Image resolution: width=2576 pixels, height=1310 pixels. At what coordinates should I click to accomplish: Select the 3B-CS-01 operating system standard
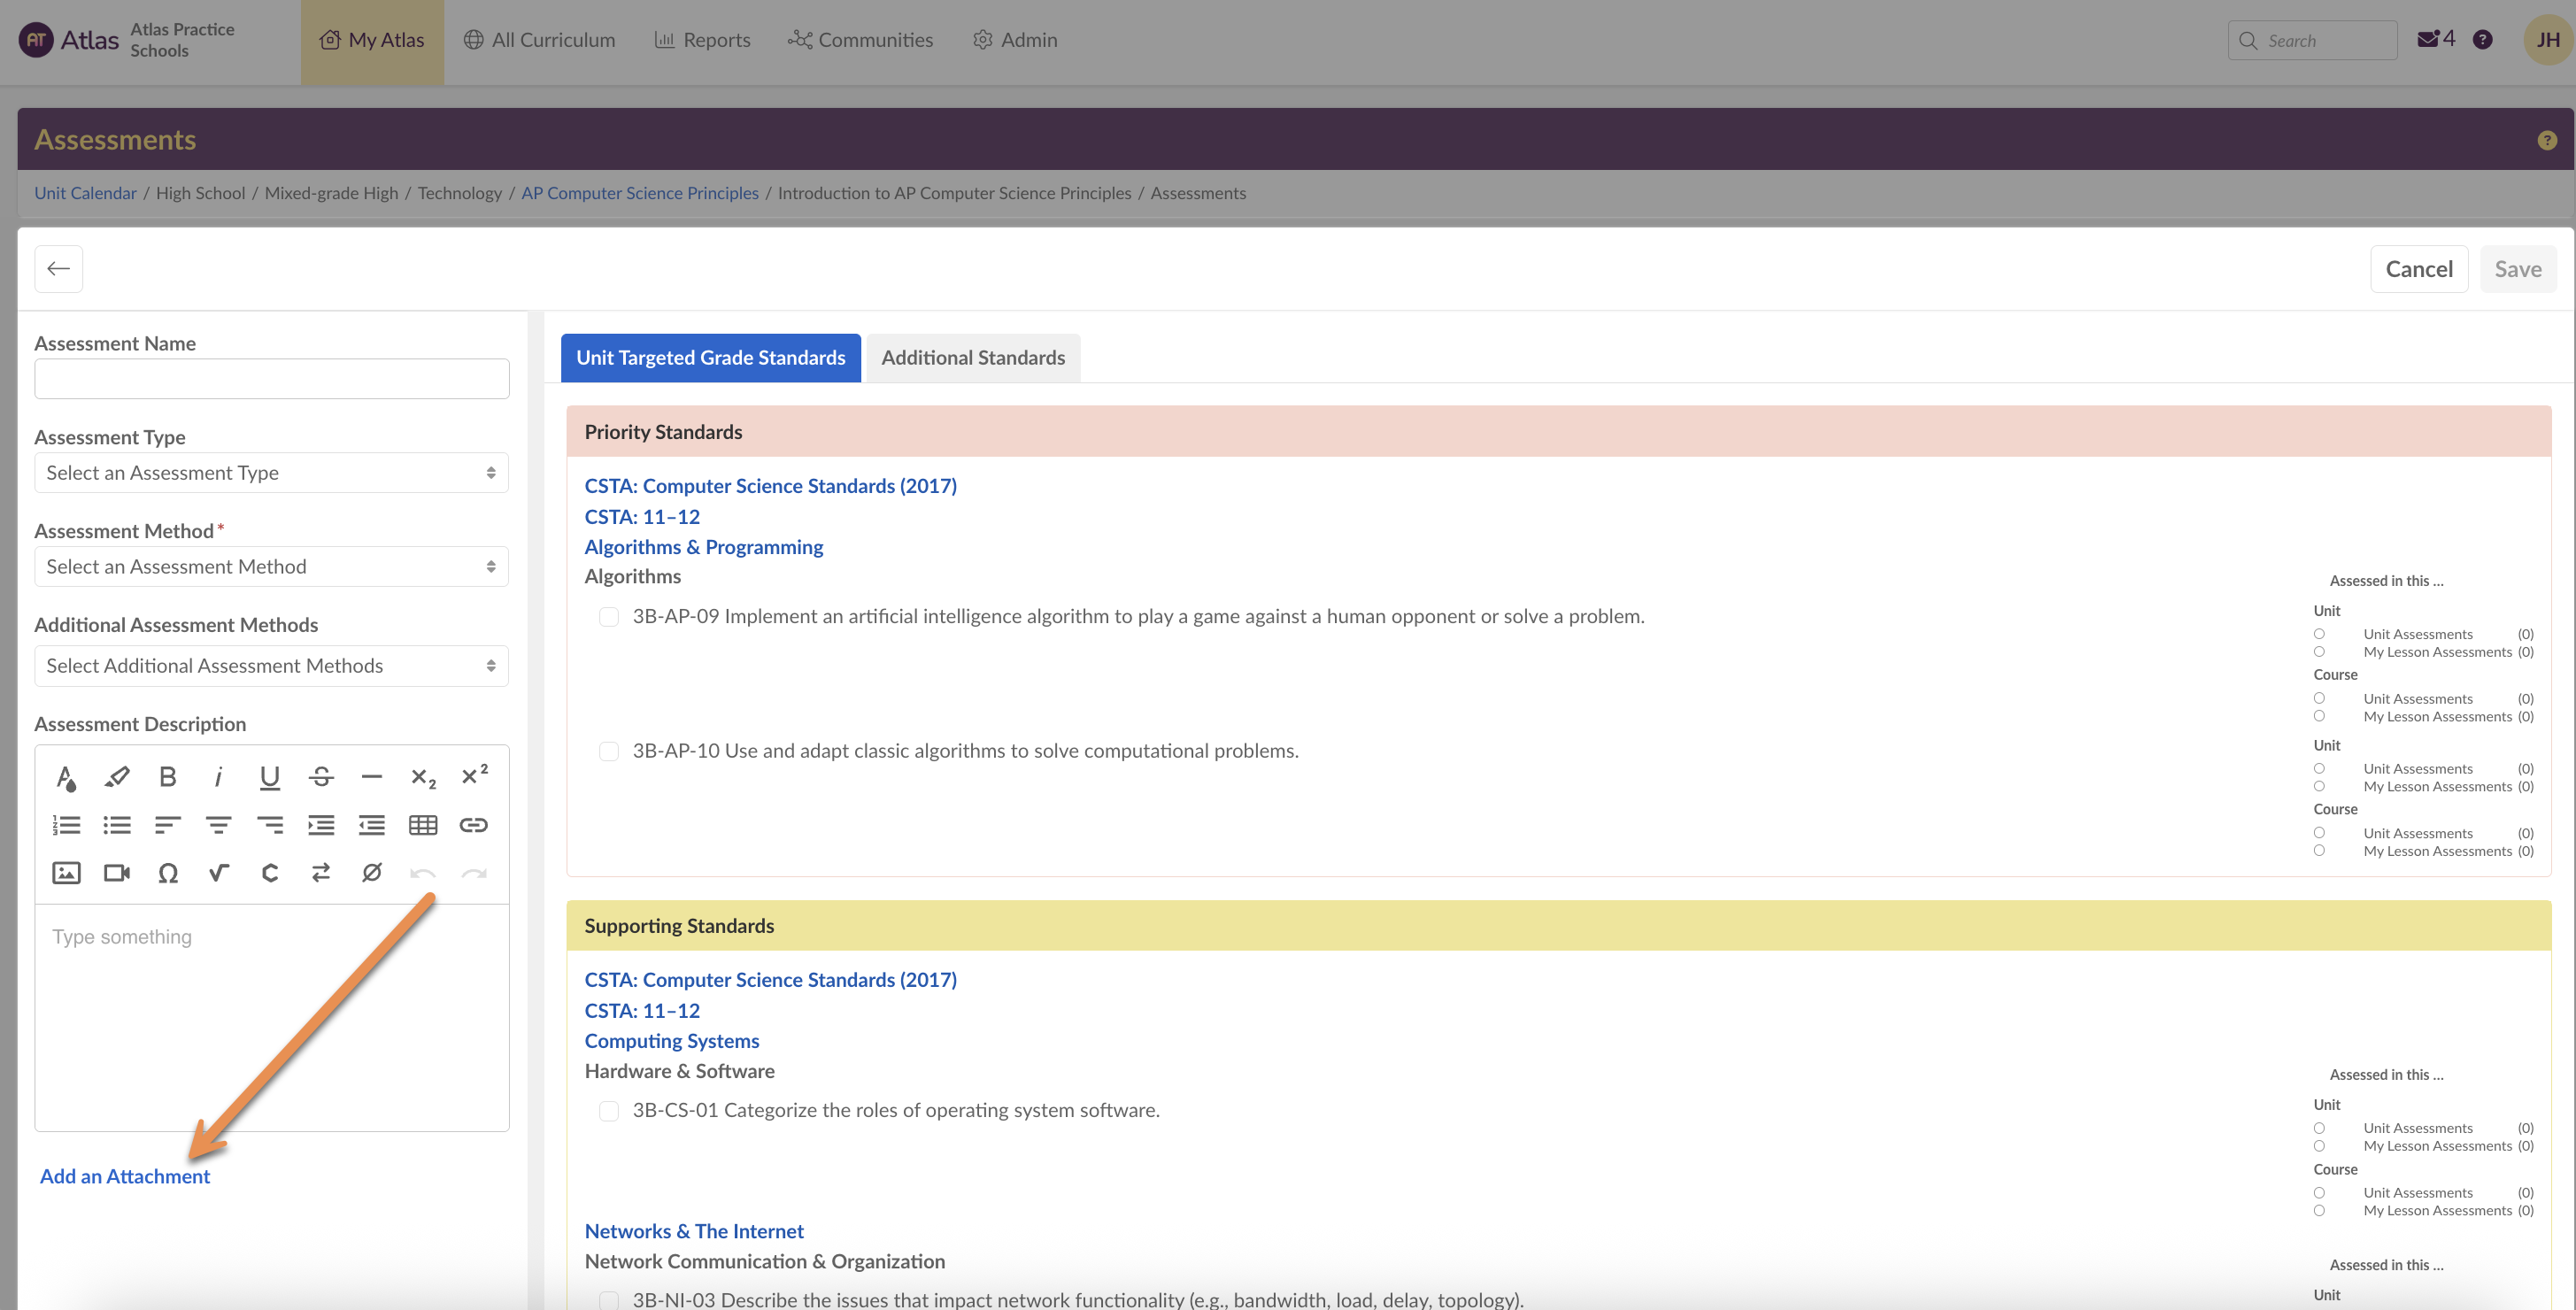[x=609, y=1111]
